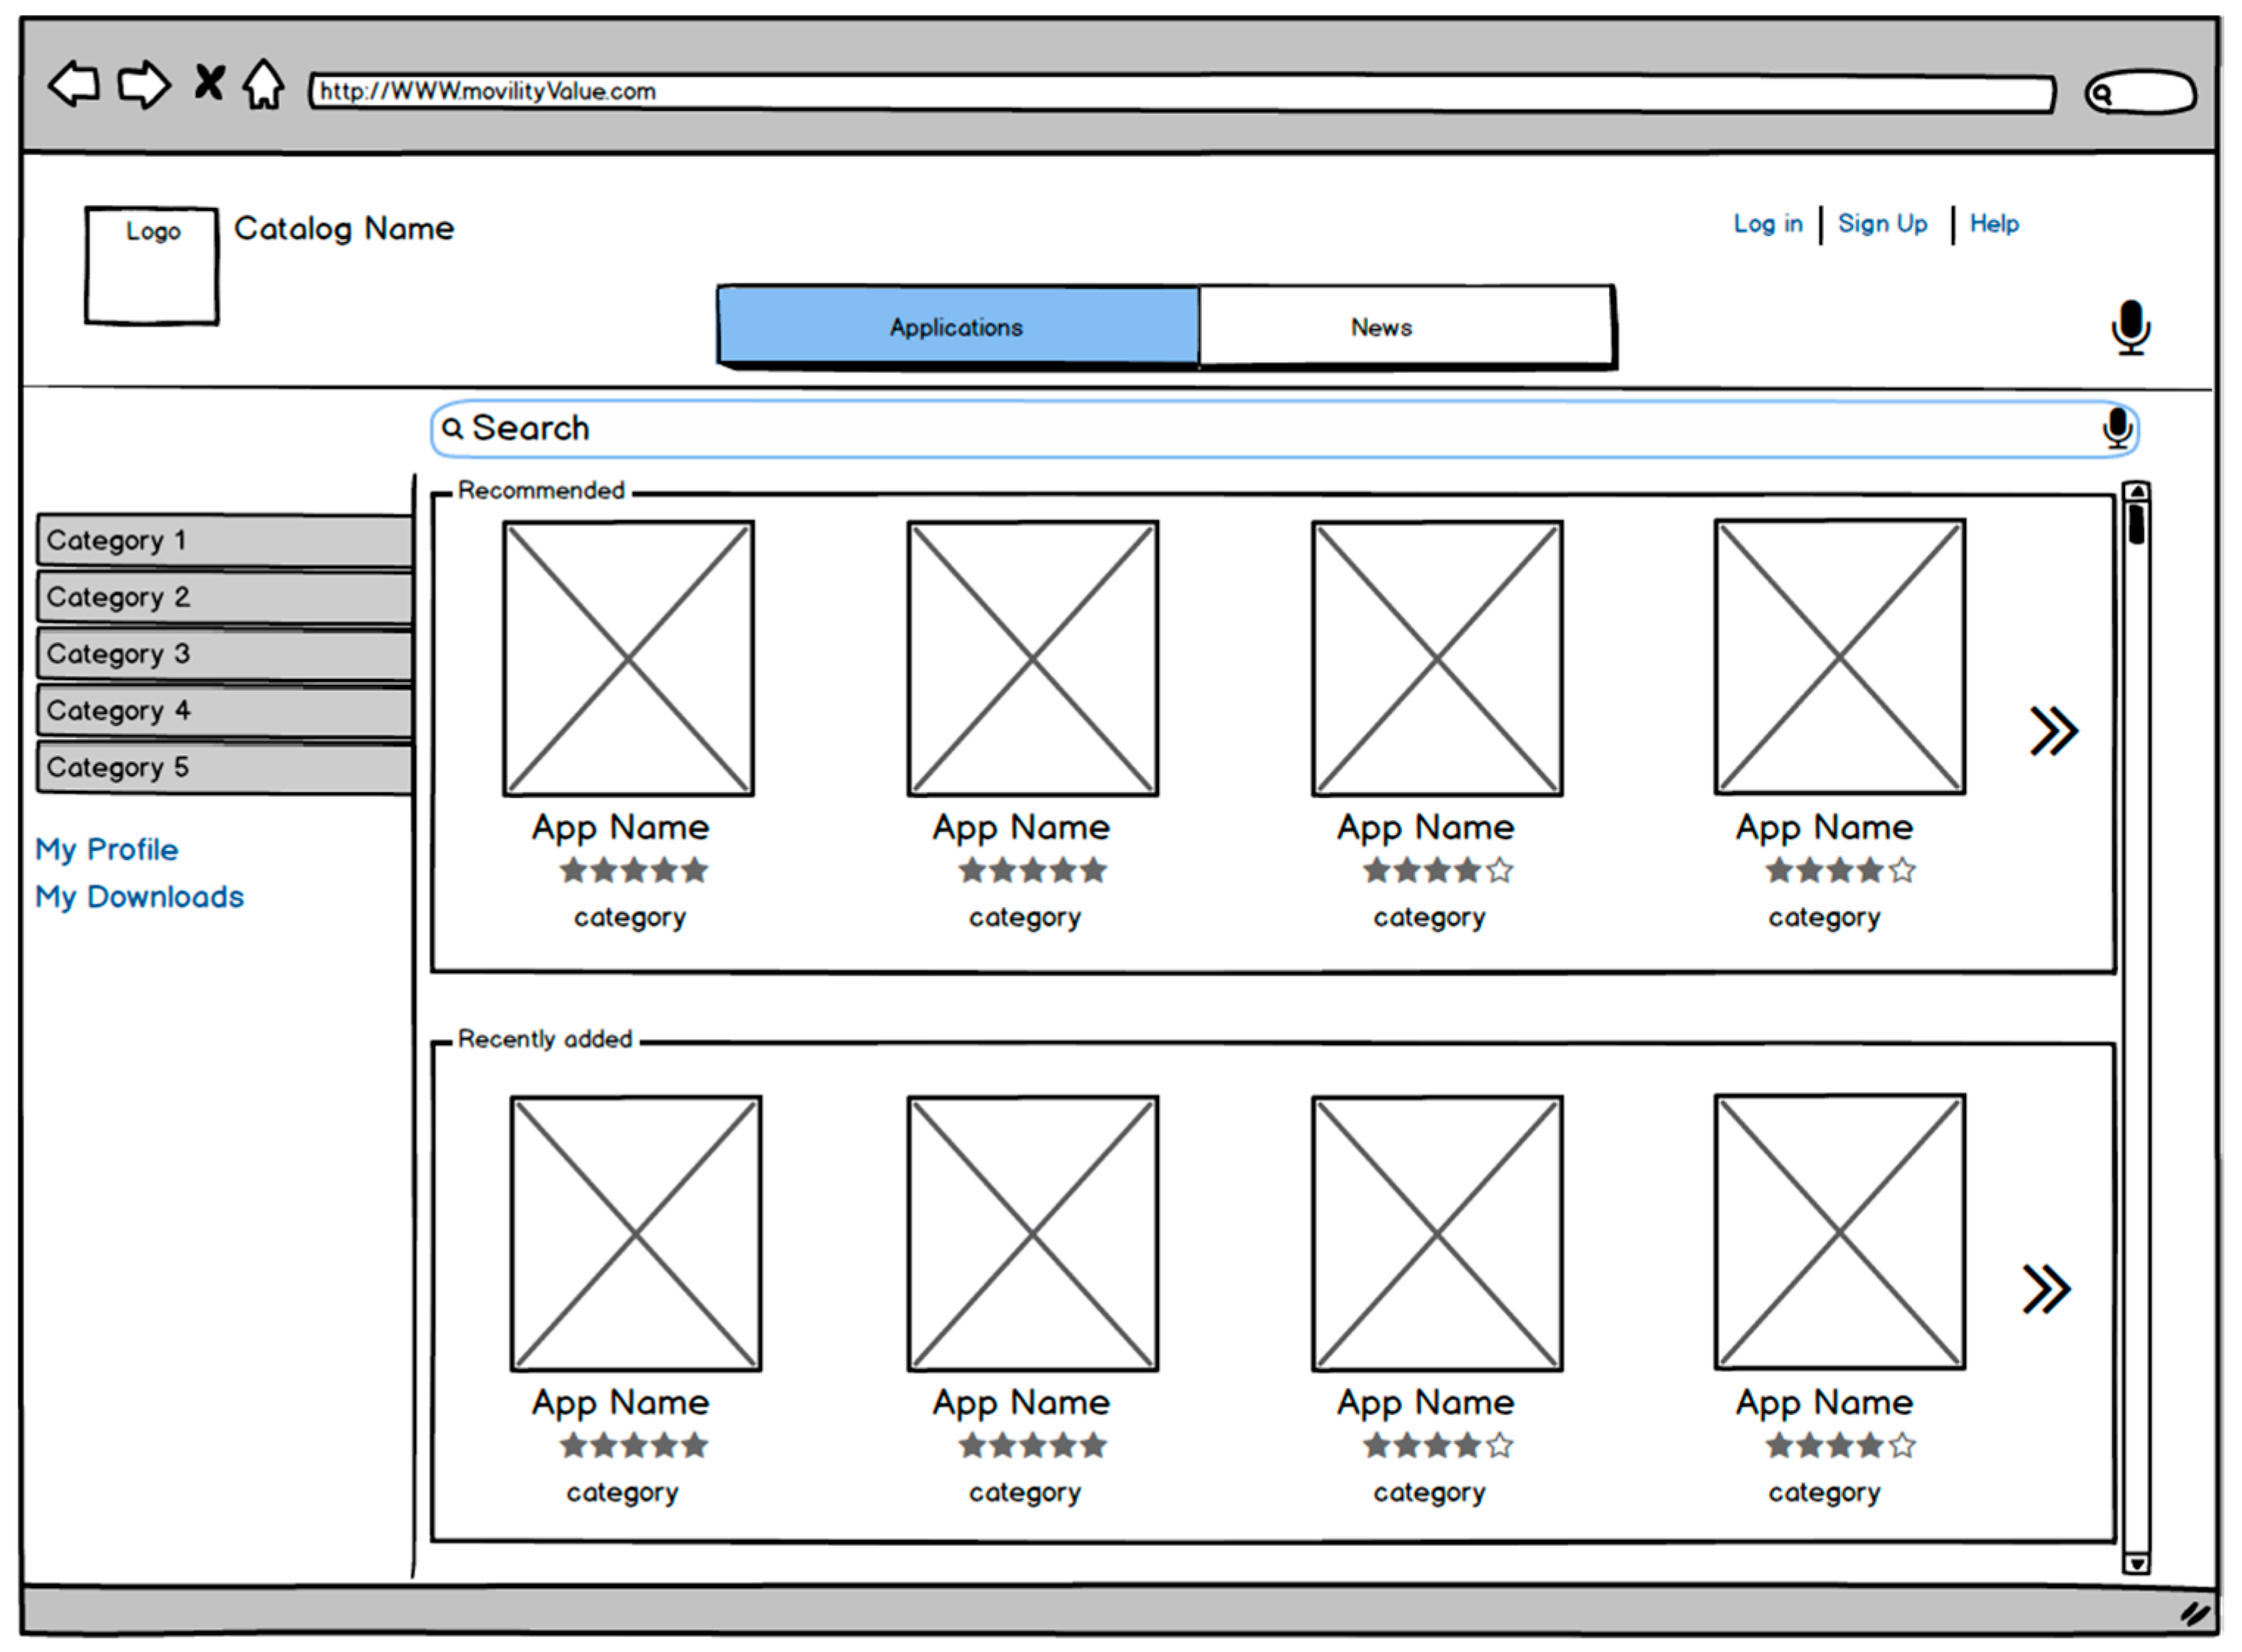Click the browser back arrow icon
2242x1652 pixels.
[x=75, y=84]
